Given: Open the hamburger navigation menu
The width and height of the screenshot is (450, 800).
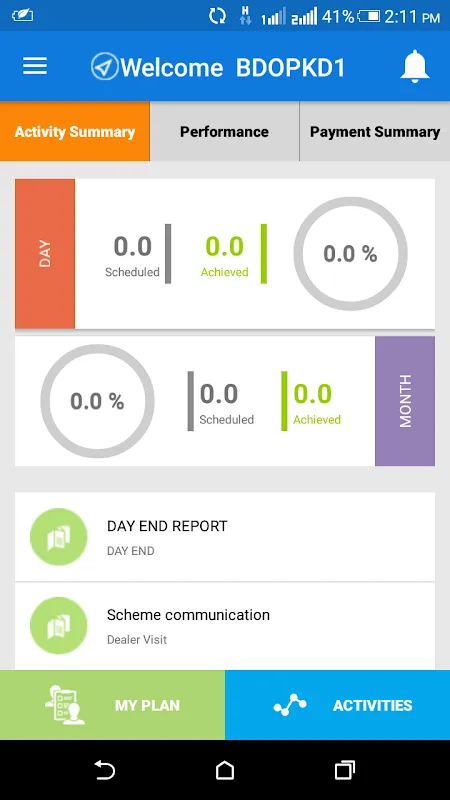Looking at the screenshot, I should (x=35, y=66).
